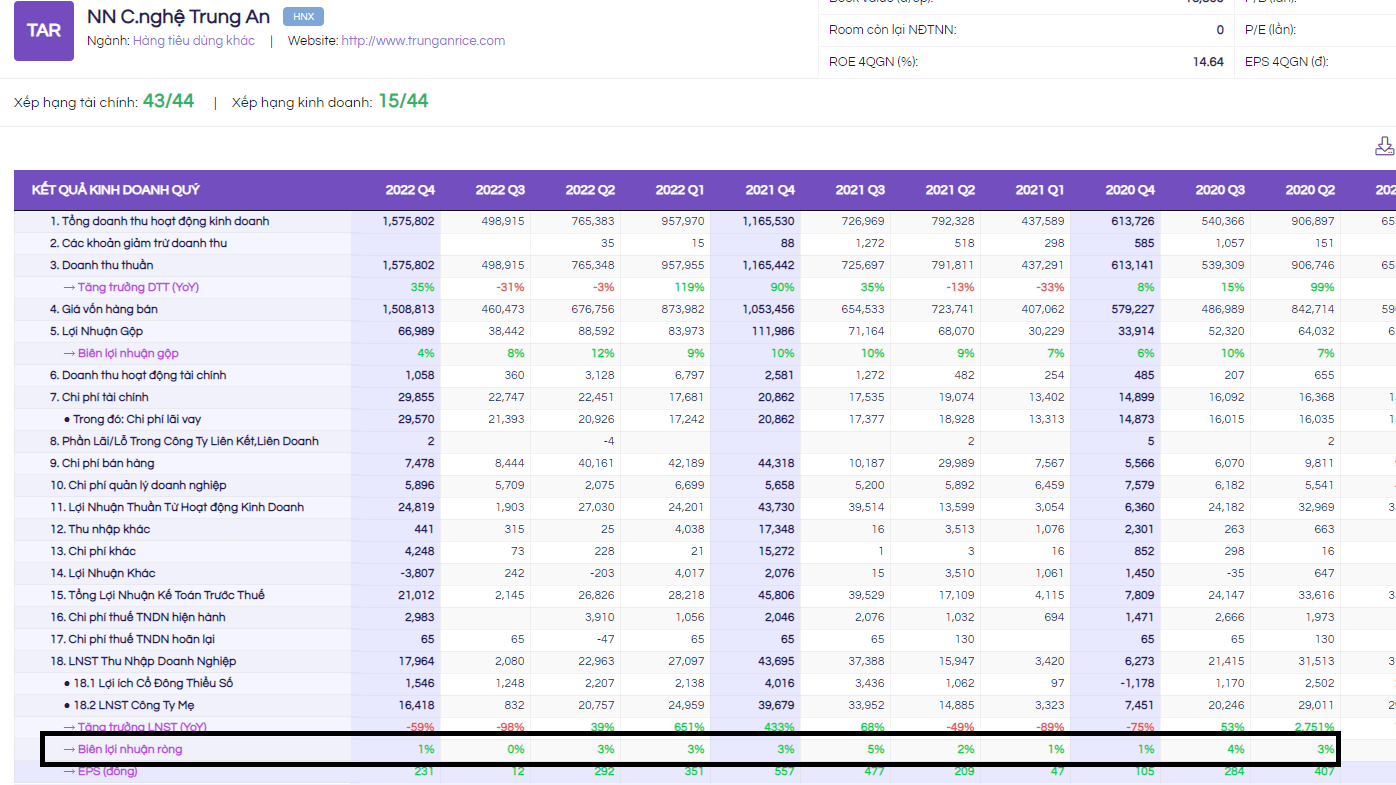Screen dimensions: 1396x785
Task: Click the KẾT QUẢ KINH DOANH QUÝ header
Action: tap(115, 190)
